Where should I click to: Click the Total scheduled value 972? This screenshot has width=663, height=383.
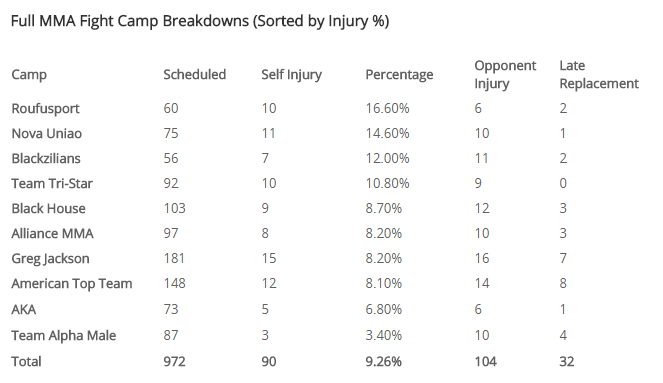point(174,362)
